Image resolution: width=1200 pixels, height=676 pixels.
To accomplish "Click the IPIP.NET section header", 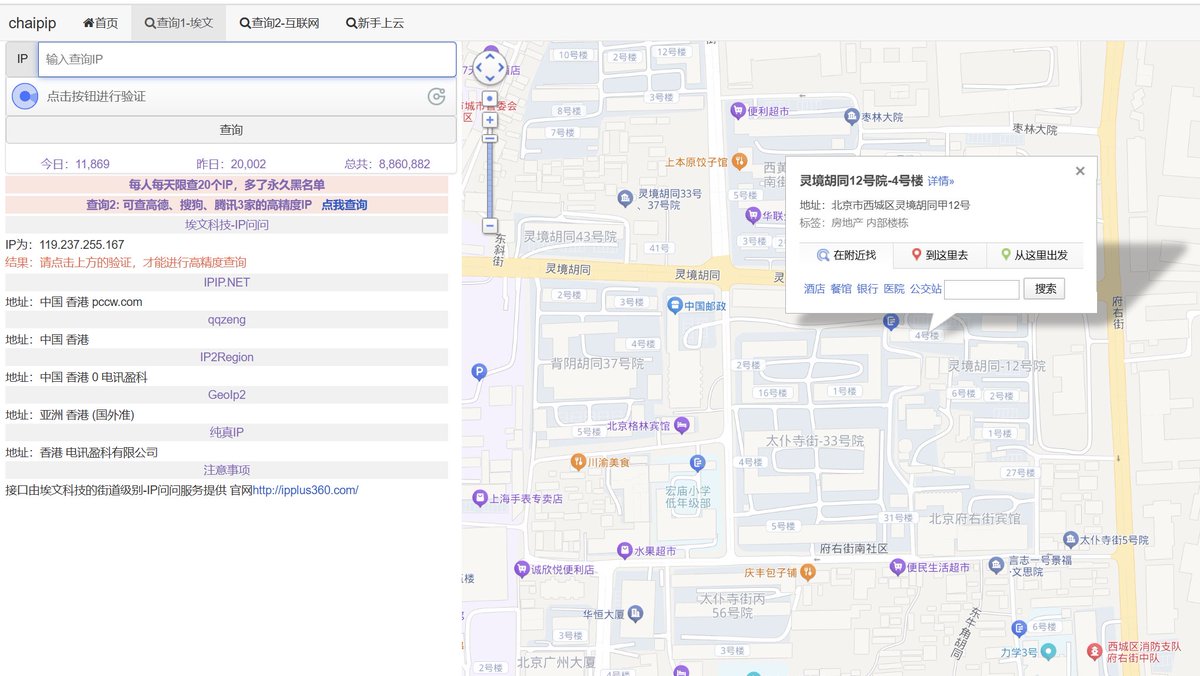I will [227, 282].
